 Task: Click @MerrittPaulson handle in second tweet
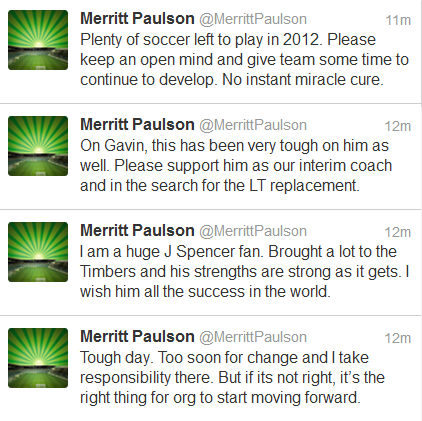(x=253, y=125)
